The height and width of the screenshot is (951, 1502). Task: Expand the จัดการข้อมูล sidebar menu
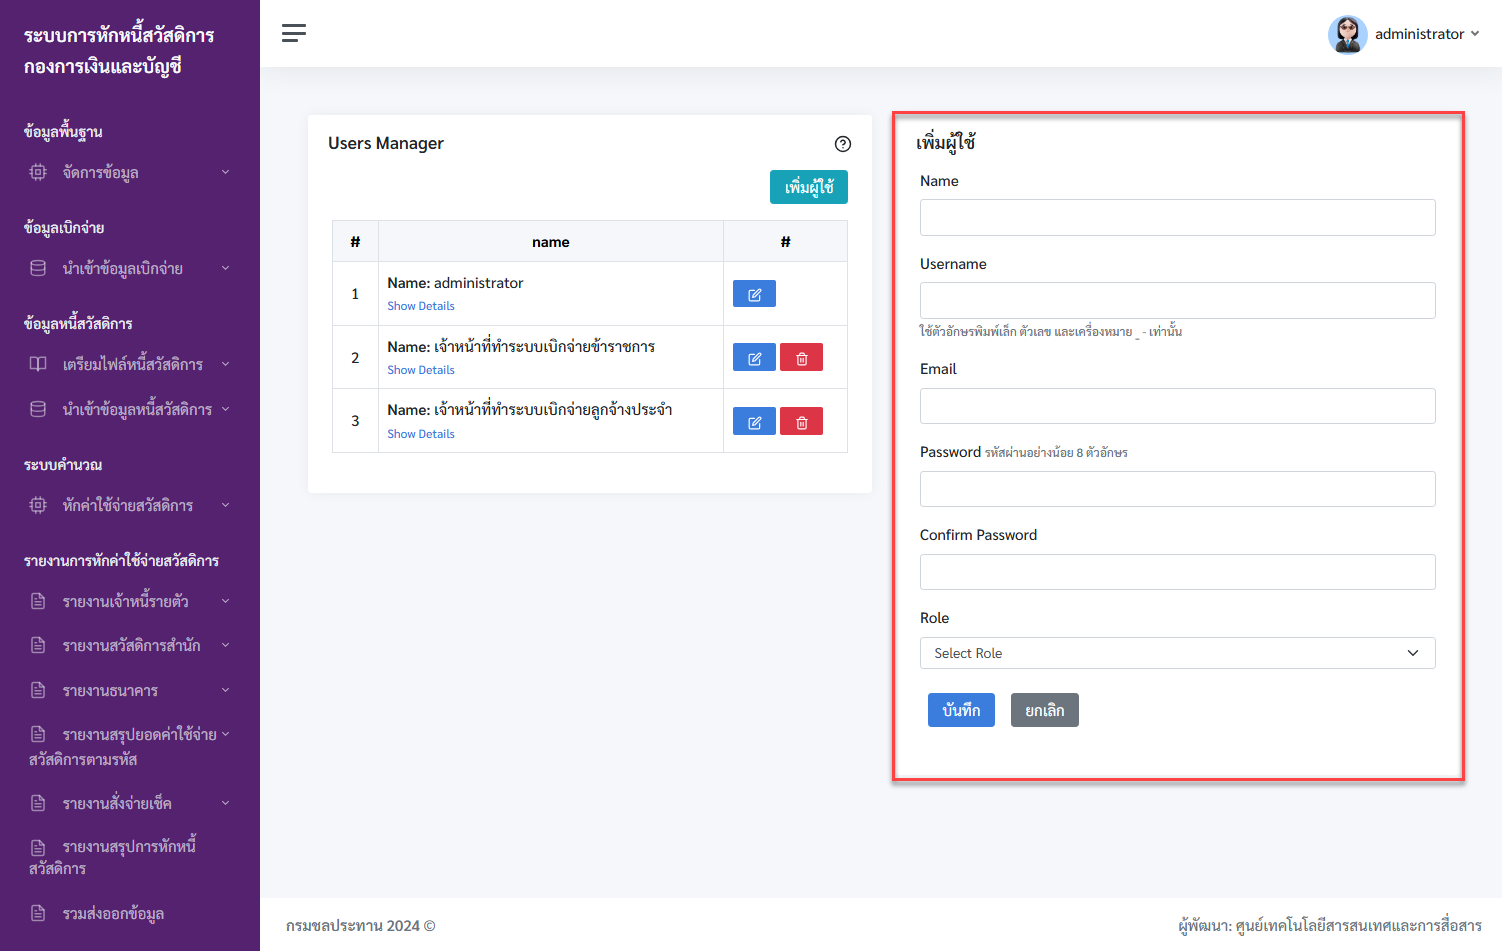[130, 172]
